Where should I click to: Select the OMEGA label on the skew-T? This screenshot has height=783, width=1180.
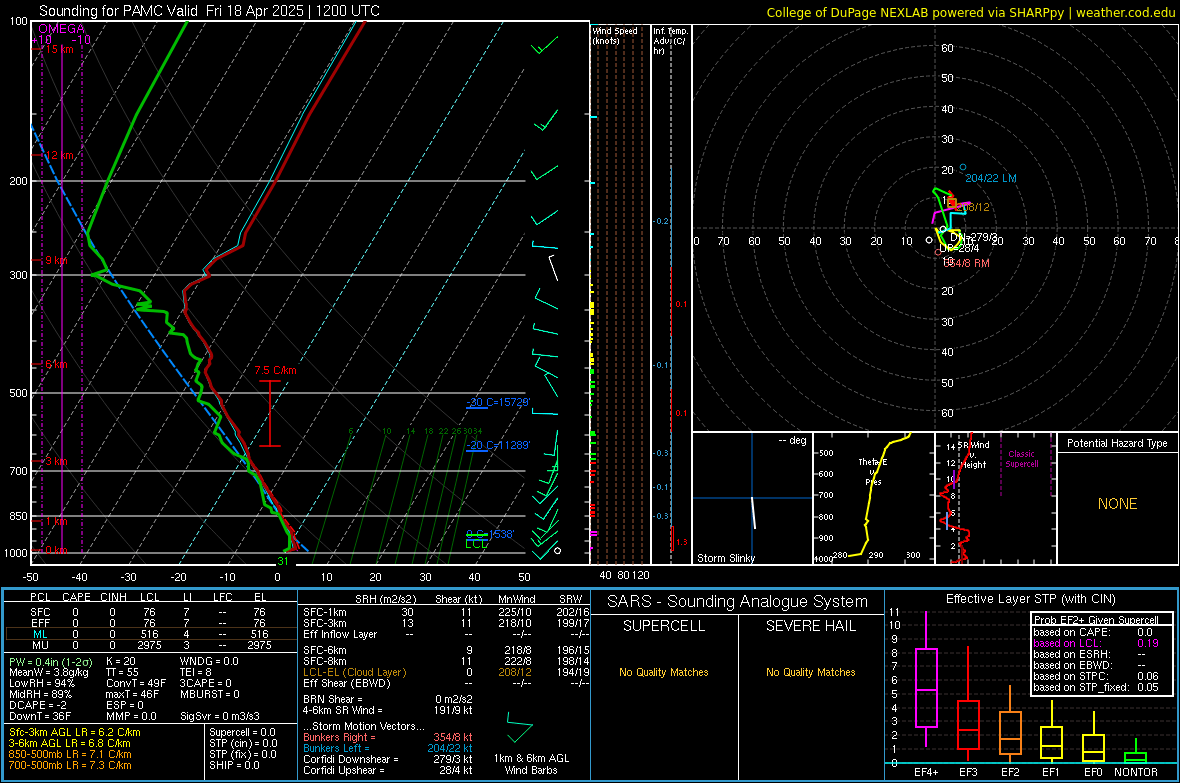[x=61, y=29]
